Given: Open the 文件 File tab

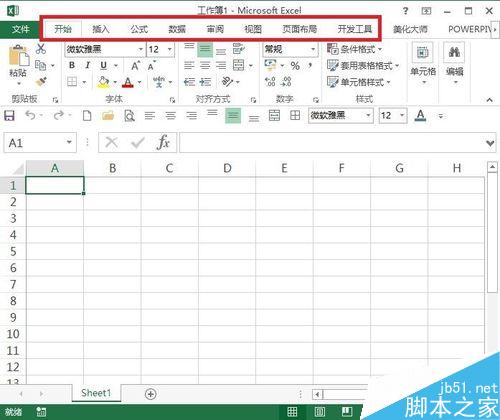Looking at the screenshot, I should click(x=20, y=30).
